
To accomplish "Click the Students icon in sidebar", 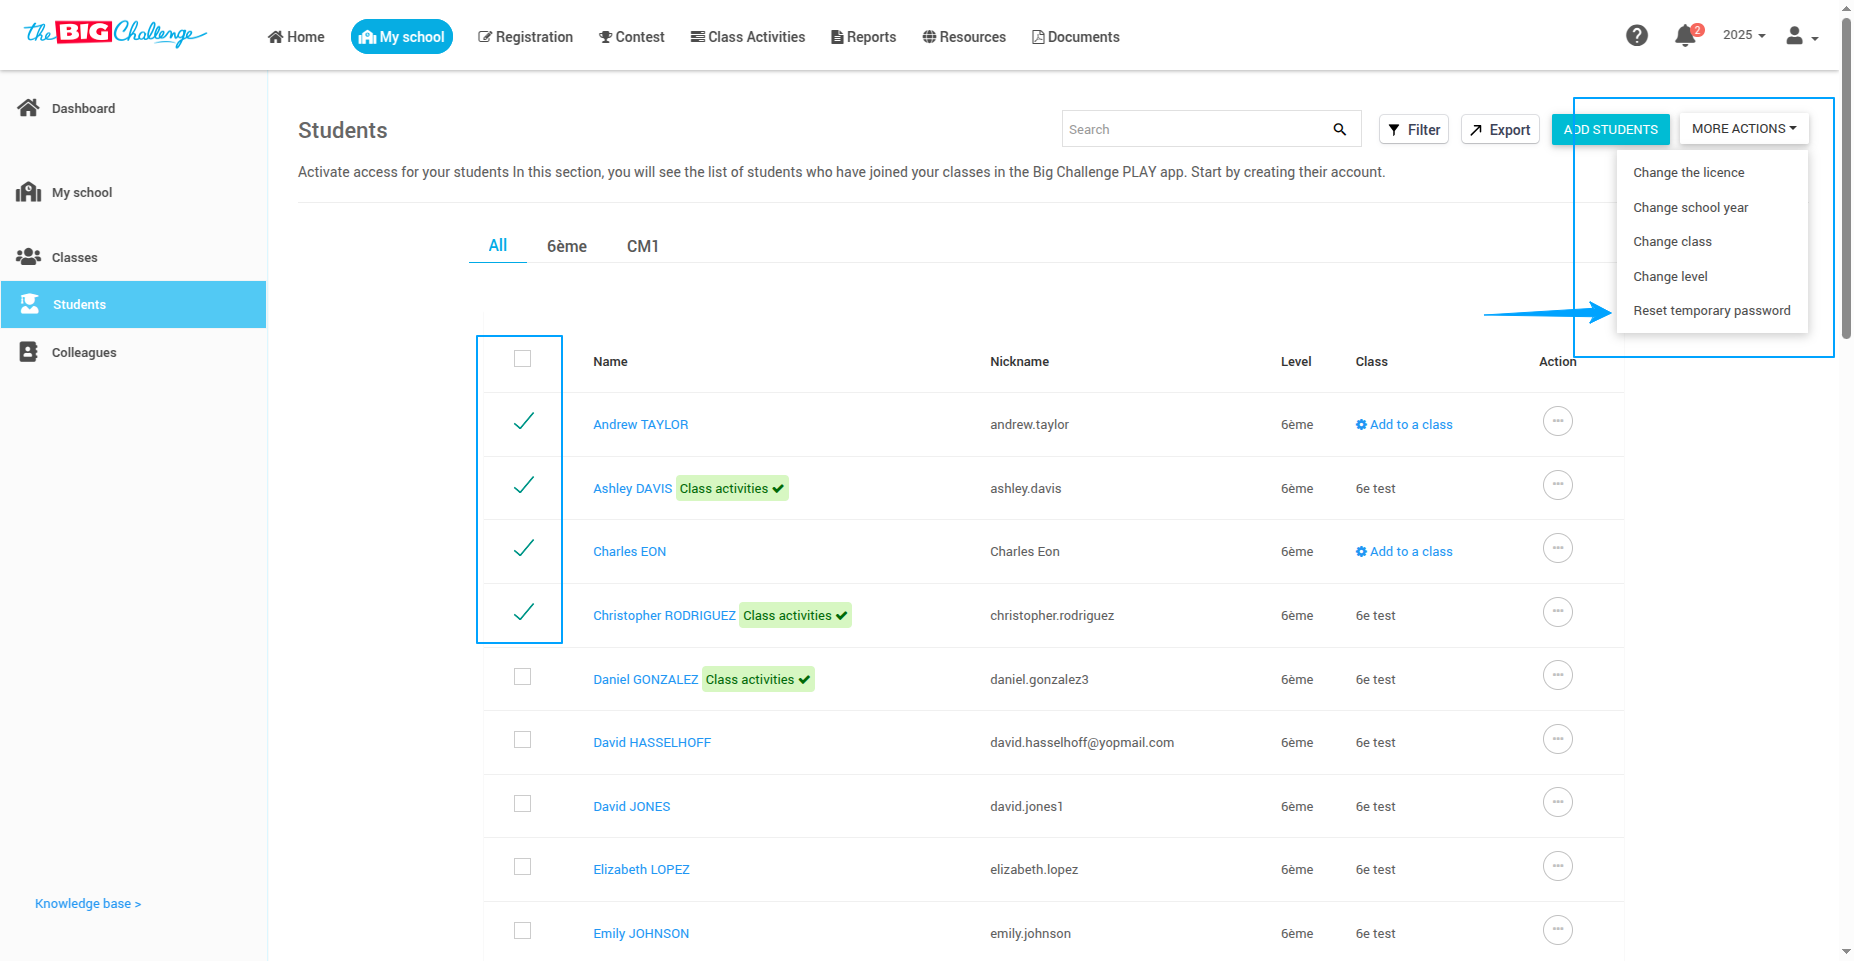I will point(30,304).
